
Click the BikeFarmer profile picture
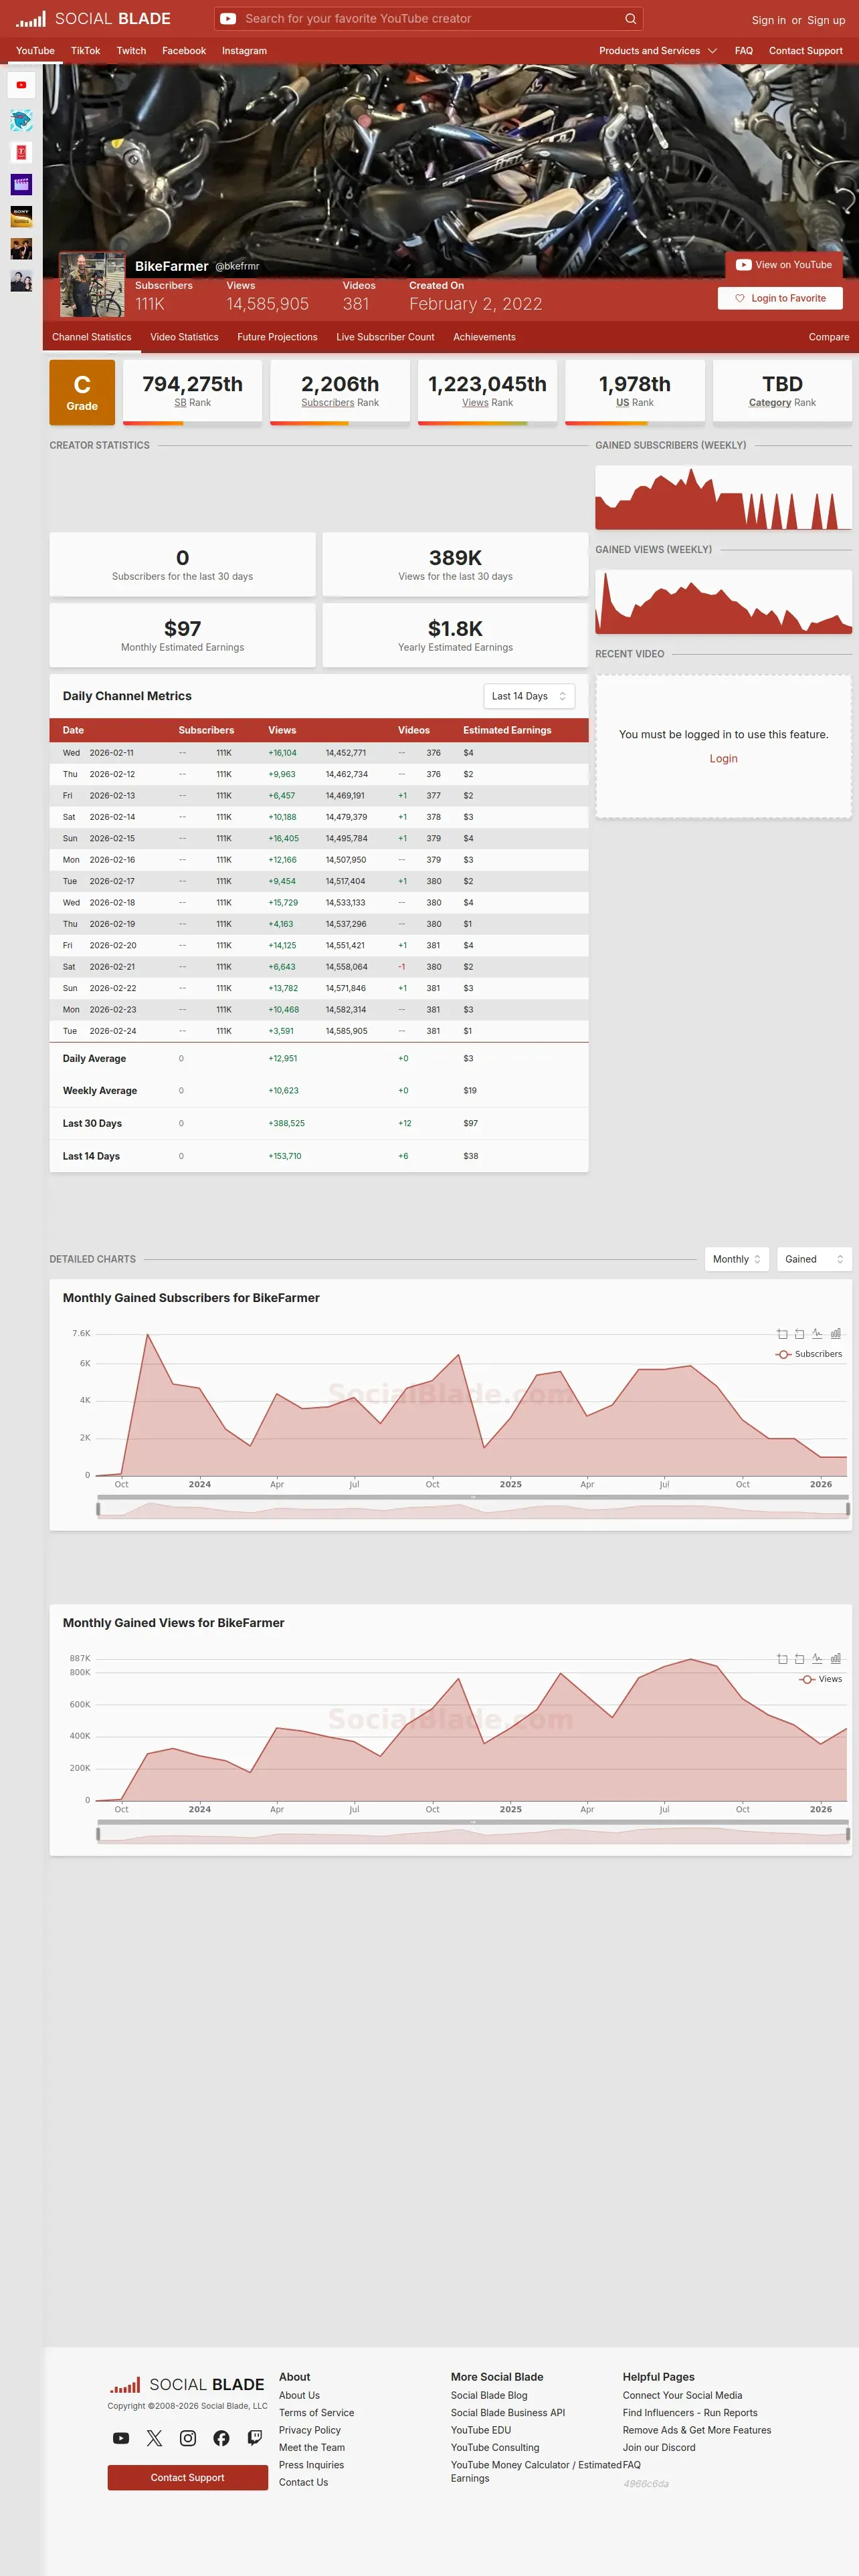pyautogui.click(x=92, y=284)
